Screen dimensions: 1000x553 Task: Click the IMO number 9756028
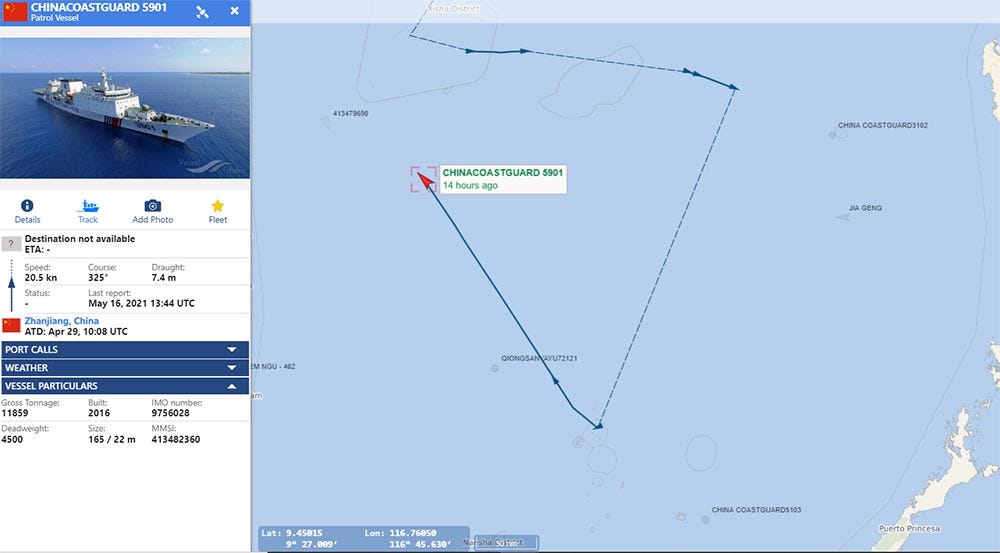(x=170, y=413)
